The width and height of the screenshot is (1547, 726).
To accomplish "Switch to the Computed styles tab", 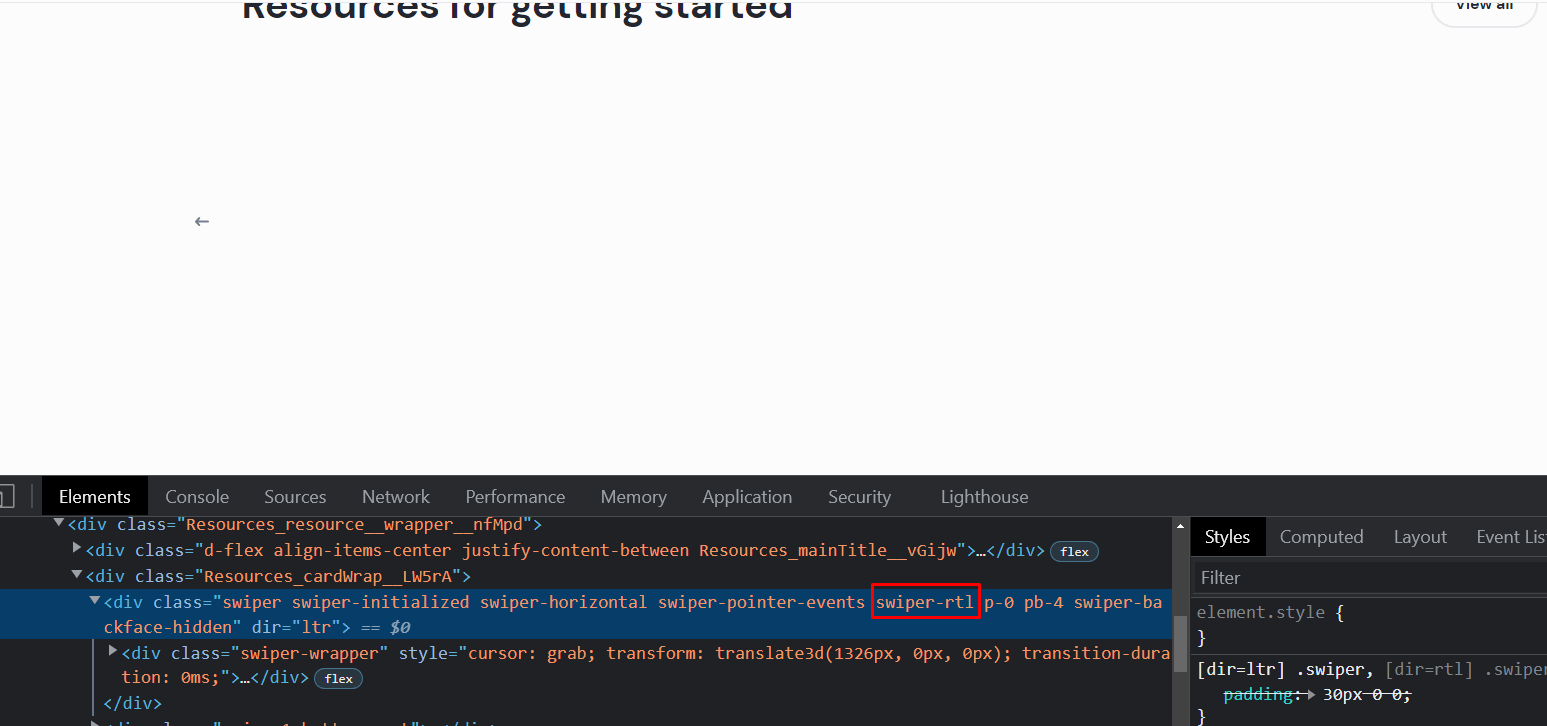I will tap(1321, 536).
